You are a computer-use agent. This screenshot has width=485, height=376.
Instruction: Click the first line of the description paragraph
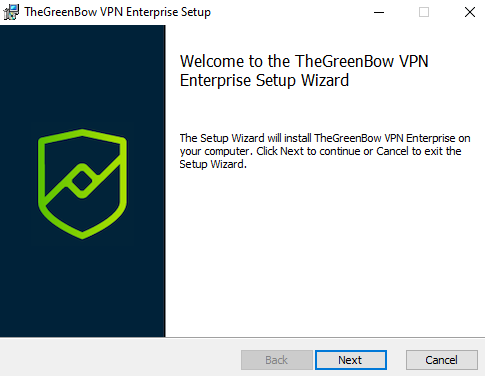325,138
